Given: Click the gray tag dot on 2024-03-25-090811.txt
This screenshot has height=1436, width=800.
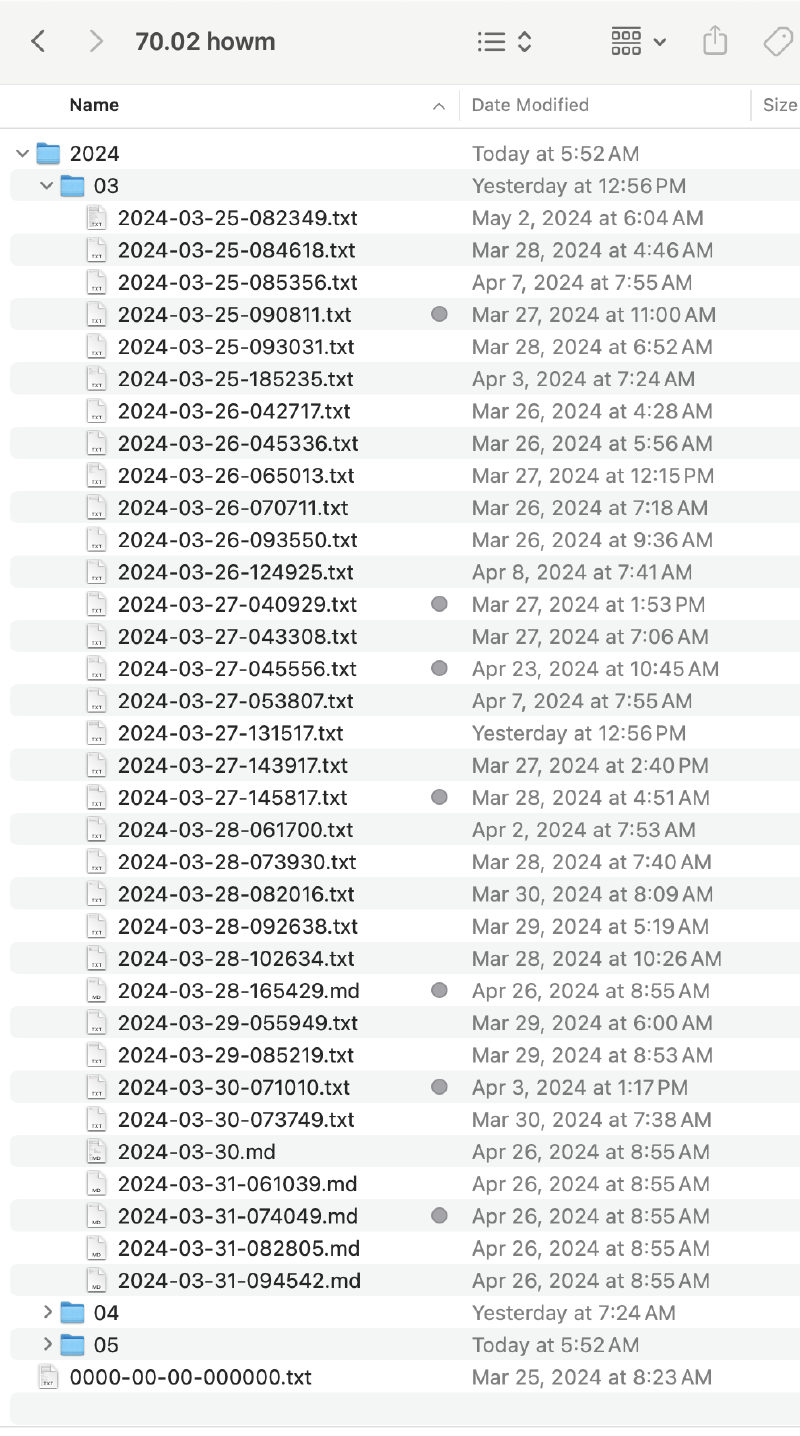Looking at the screenshot, I should 439,315.
